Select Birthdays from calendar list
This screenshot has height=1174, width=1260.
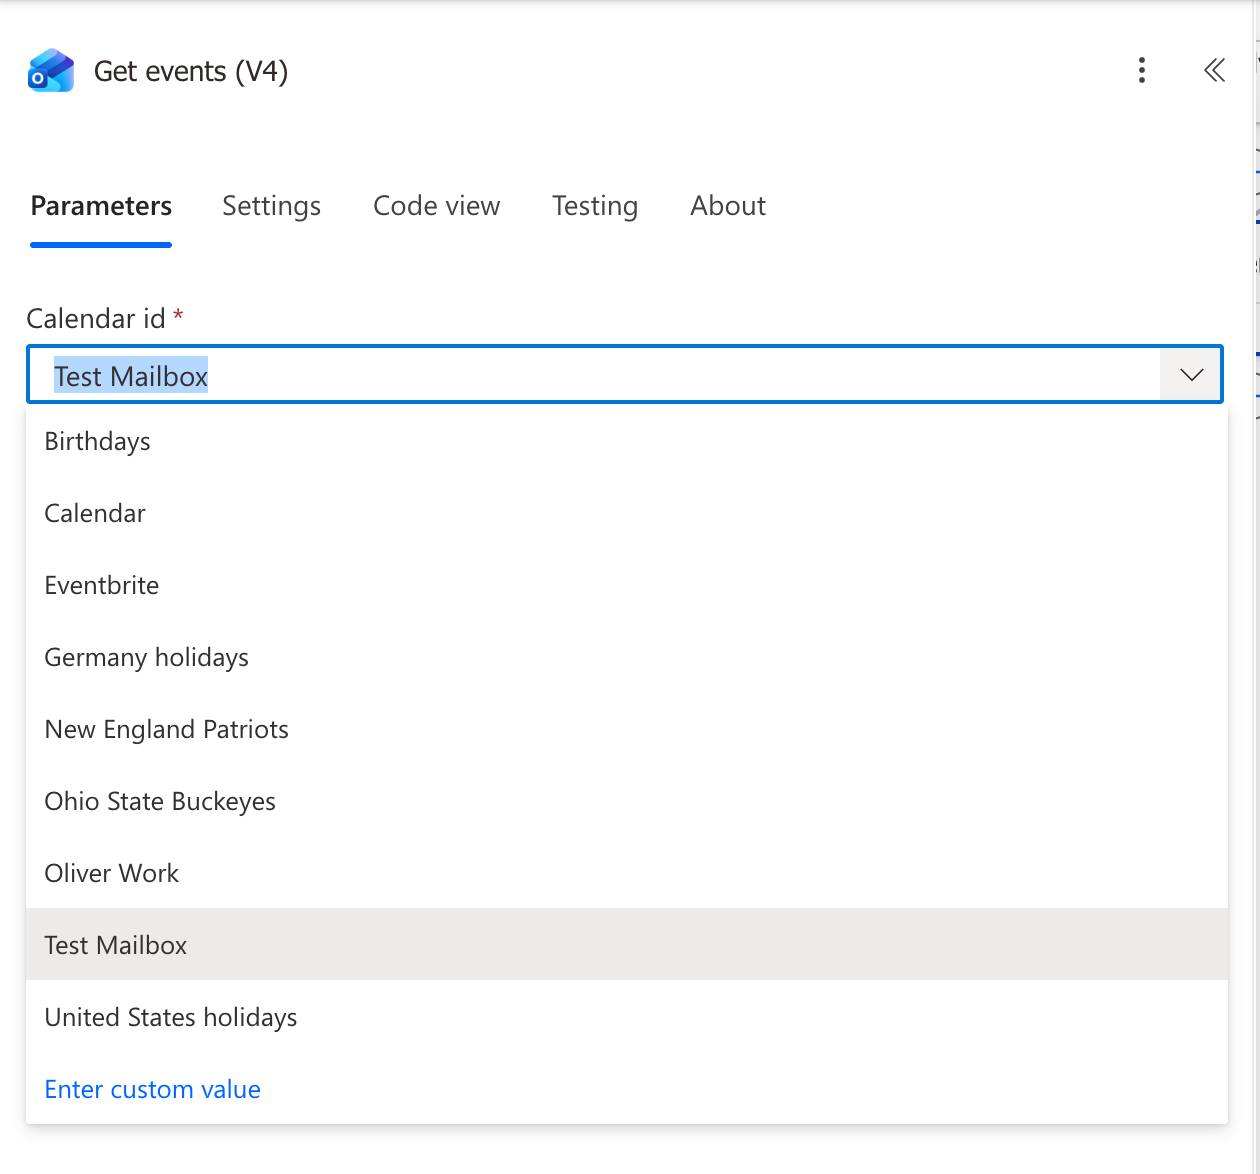(x=98, y=442)
